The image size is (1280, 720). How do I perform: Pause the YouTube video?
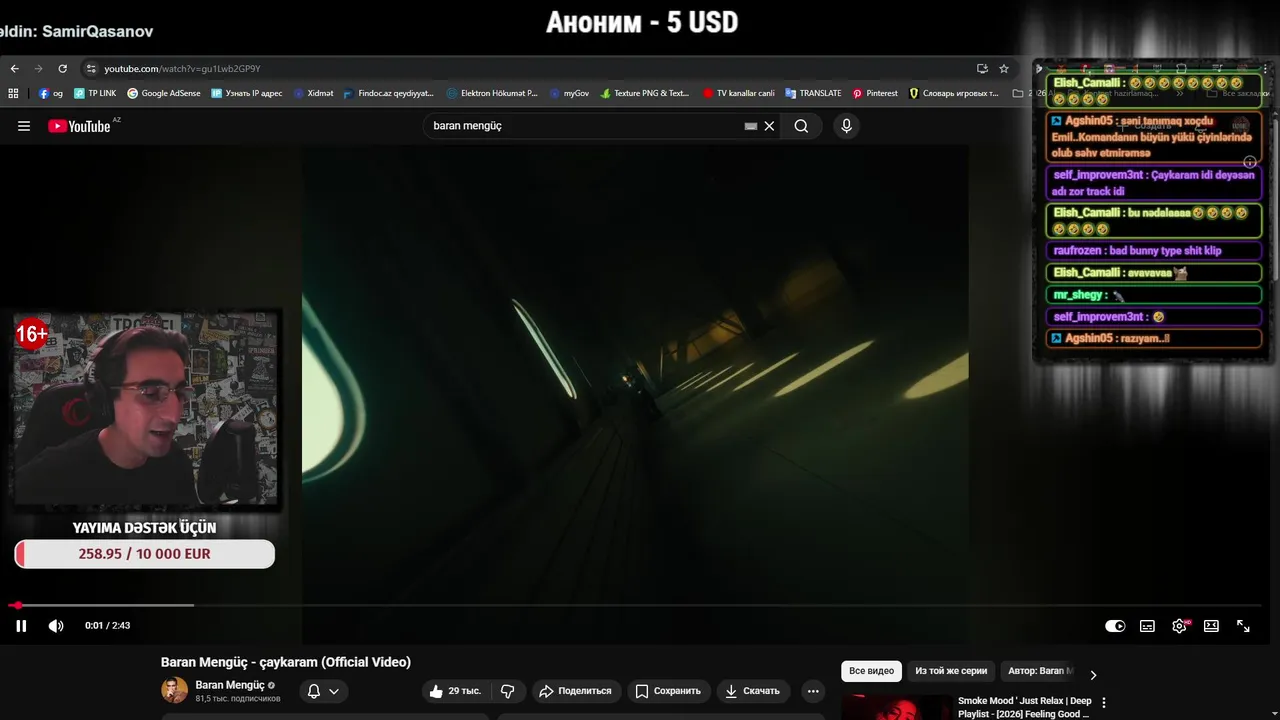(x=21, y=626)
